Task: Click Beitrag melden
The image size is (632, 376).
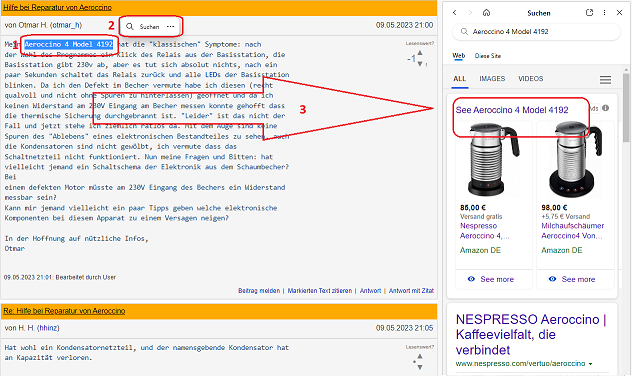Action: point(259,291)
